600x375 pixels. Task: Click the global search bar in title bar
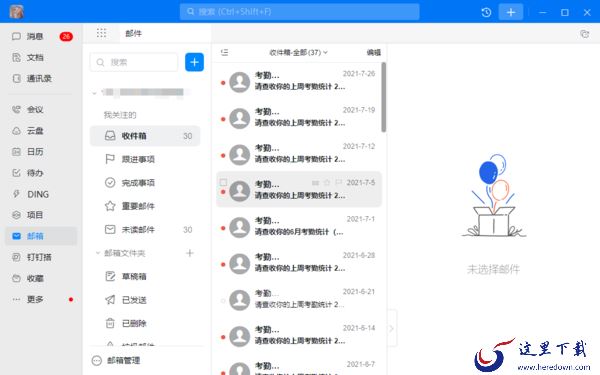click(300, 12)
